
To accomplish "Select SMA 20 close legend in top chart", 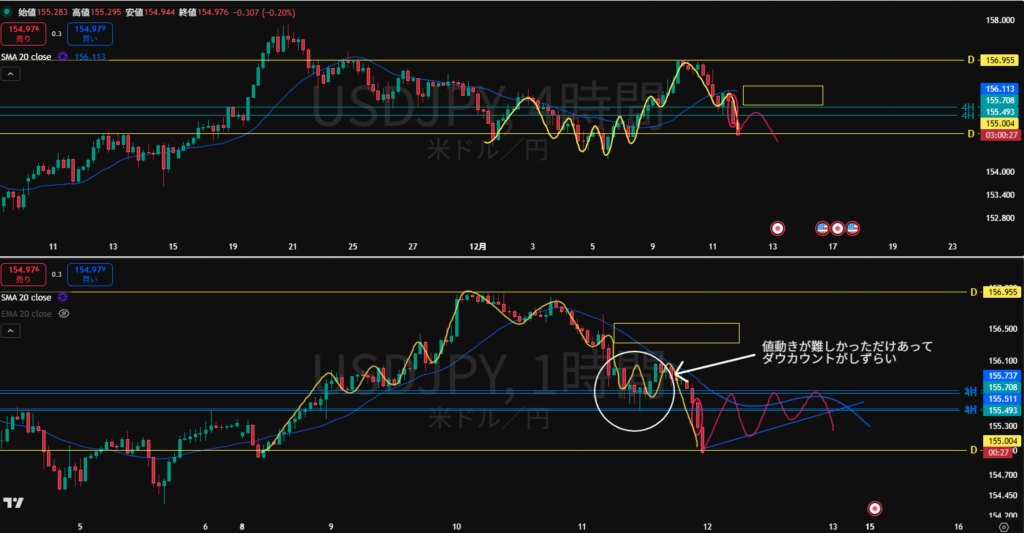I will point(27,57).
